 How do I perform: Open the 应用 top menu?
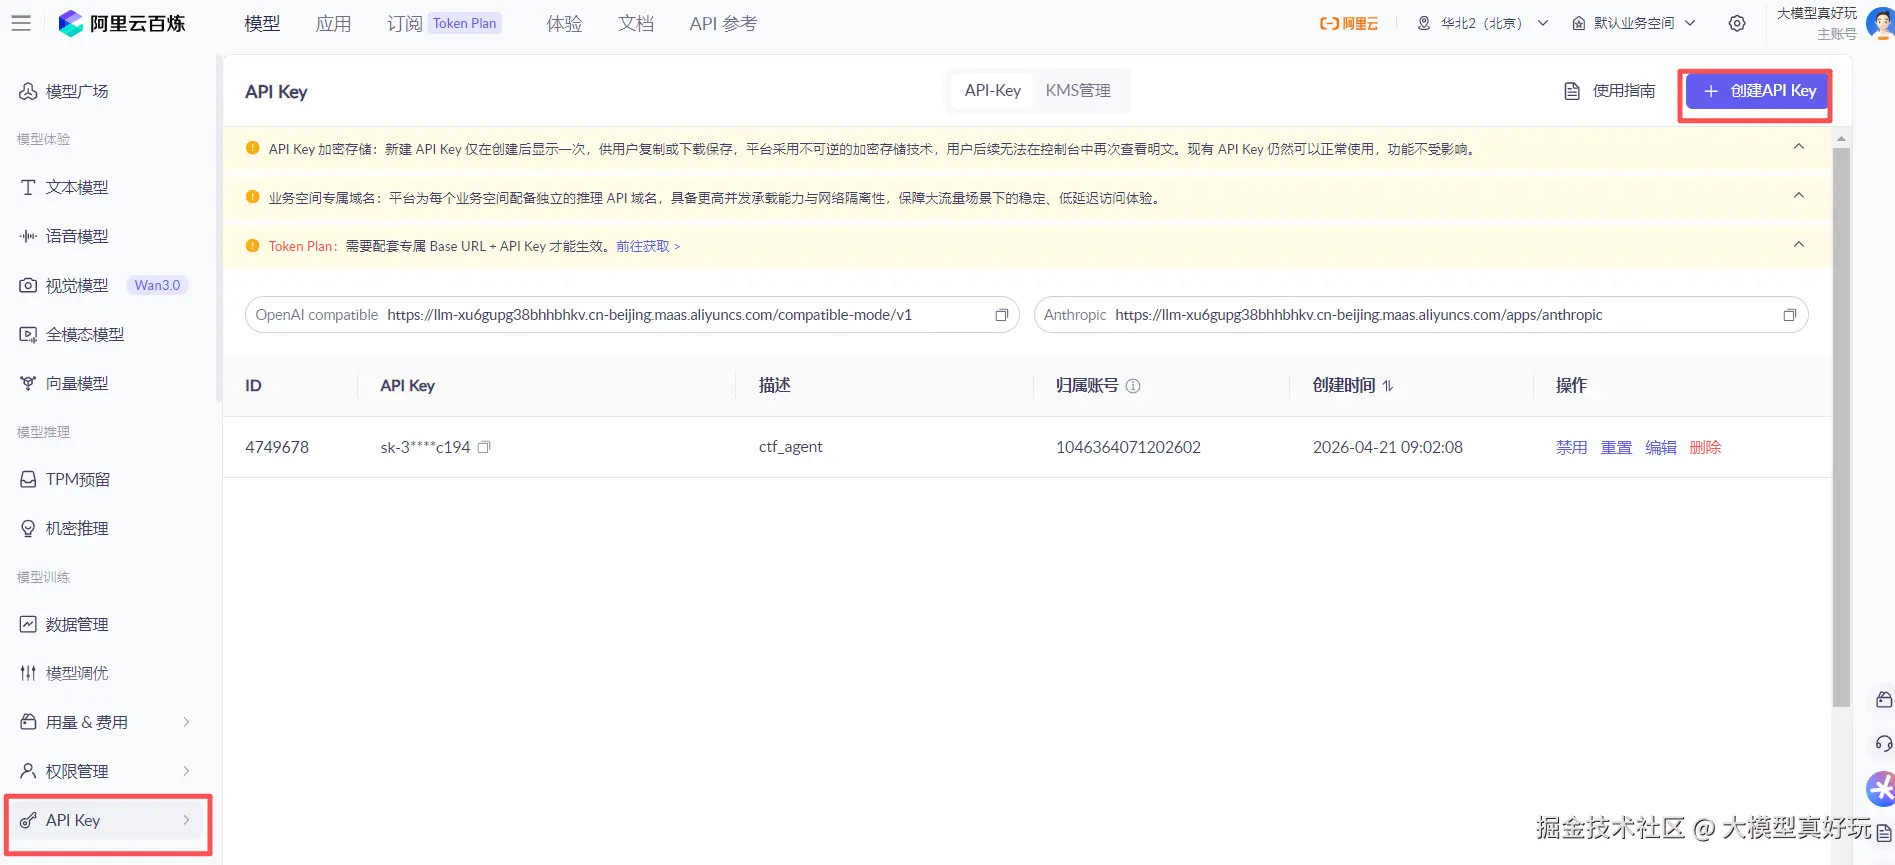point(333,23)
